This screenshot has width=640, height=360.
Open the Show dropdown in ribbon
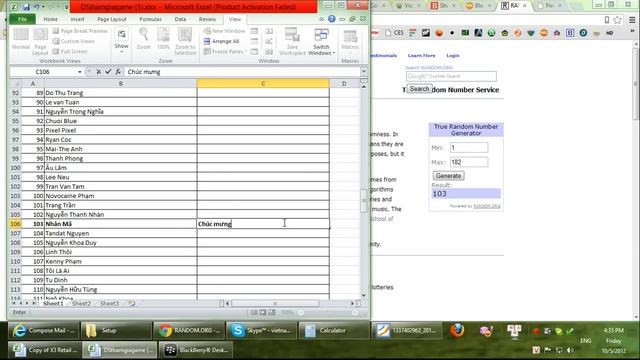pyautogui.click(x=121, y=41)
